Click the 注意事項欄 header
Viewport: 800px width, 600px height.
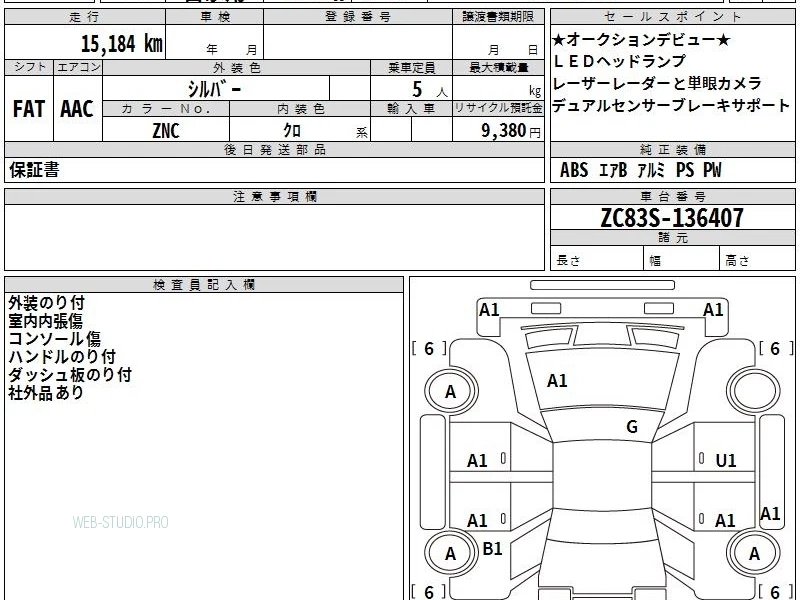click(x=274, y=197)
